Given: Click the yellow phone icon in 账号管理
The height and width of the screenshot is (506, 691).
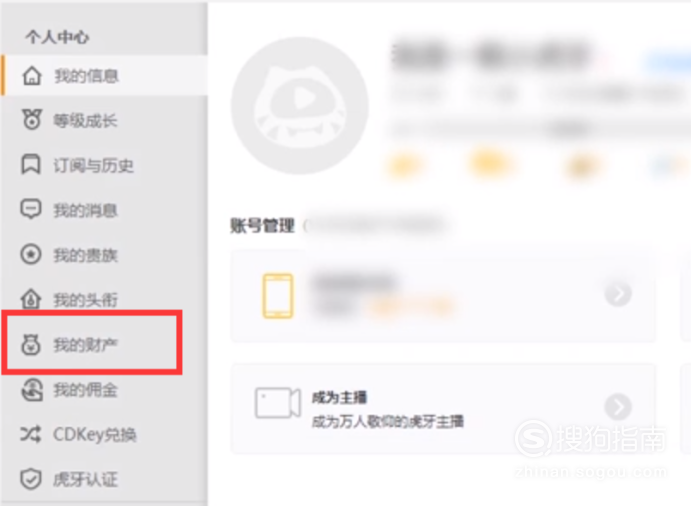Looking at the screenshot, I should pyautogui.click(x=278, y=296).
